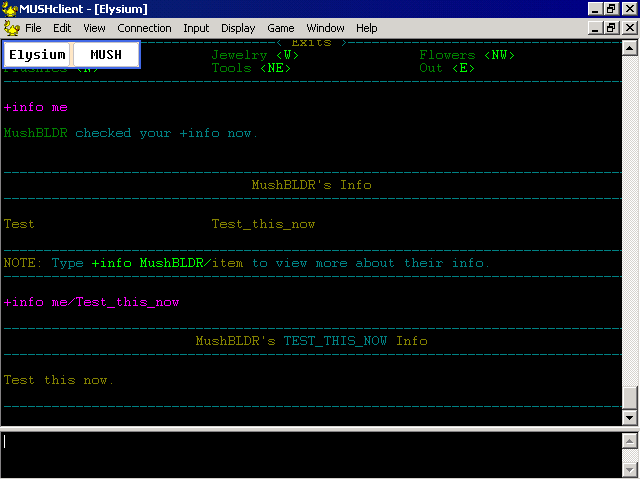Open the Display menu

coord(238,28)
